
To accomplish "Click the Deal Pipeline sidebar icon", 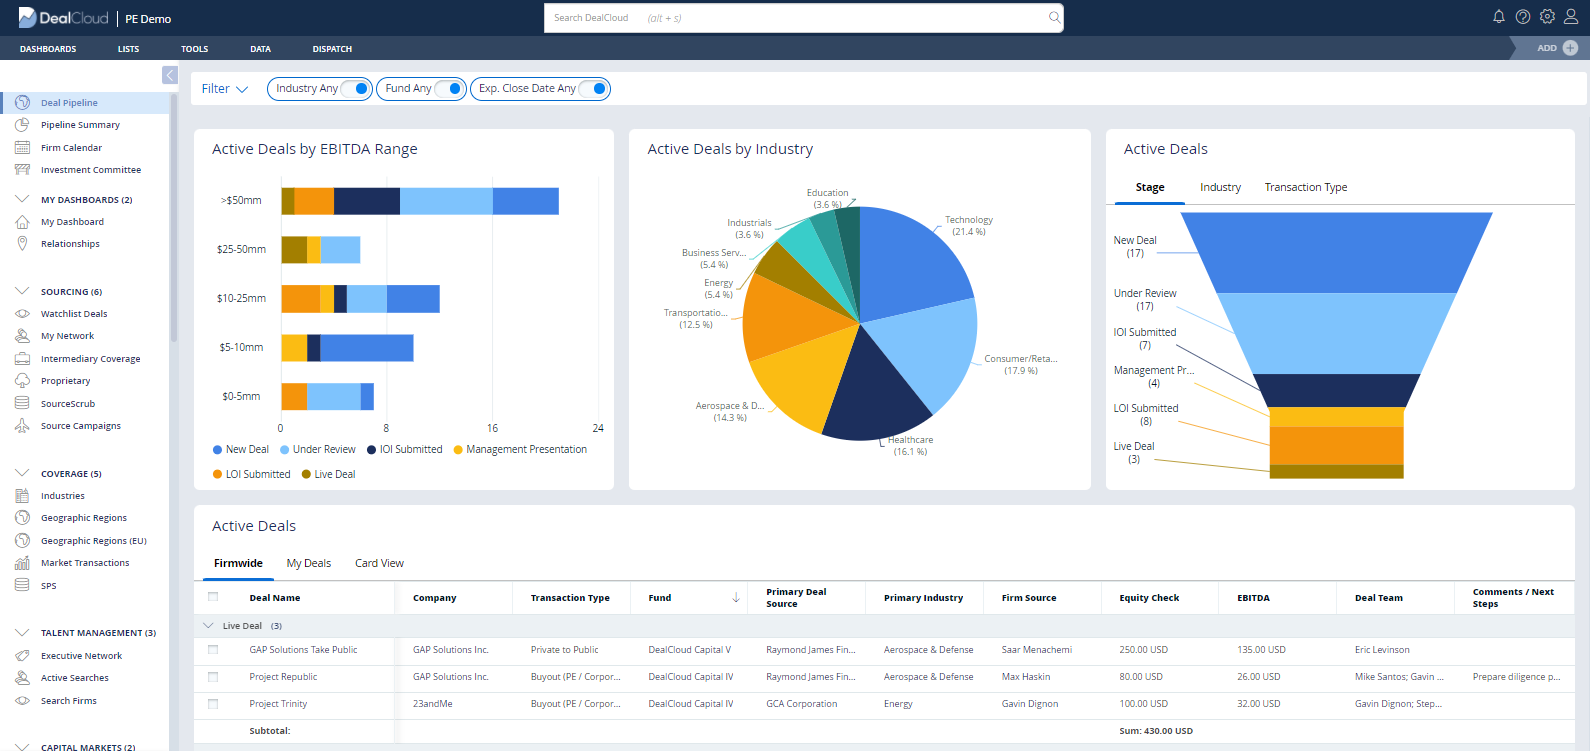I will pos(22,102).
